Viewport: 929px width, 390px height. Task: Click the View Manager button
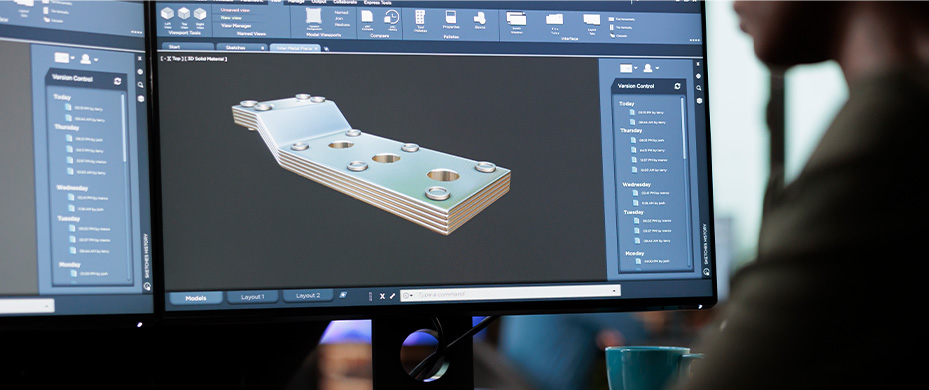tap(236, 25)
